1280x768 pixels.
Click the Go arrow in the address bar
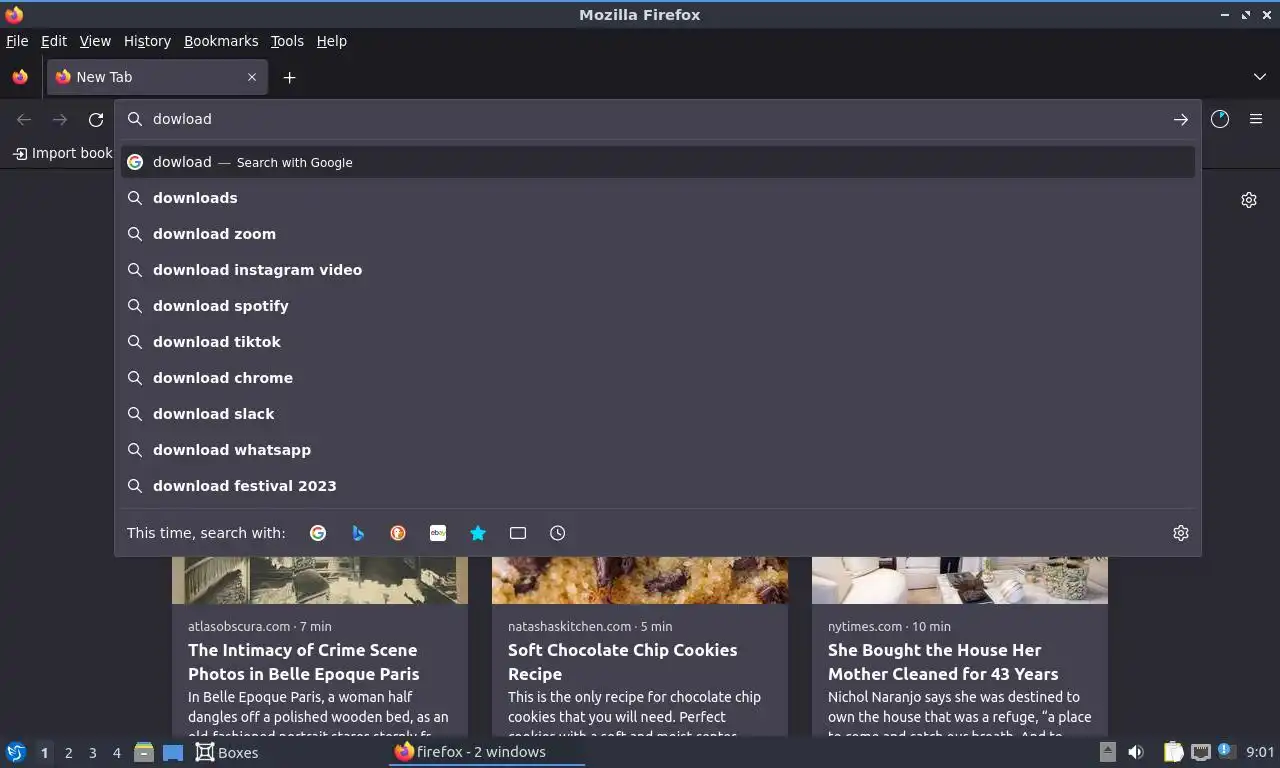[1181, 119]
